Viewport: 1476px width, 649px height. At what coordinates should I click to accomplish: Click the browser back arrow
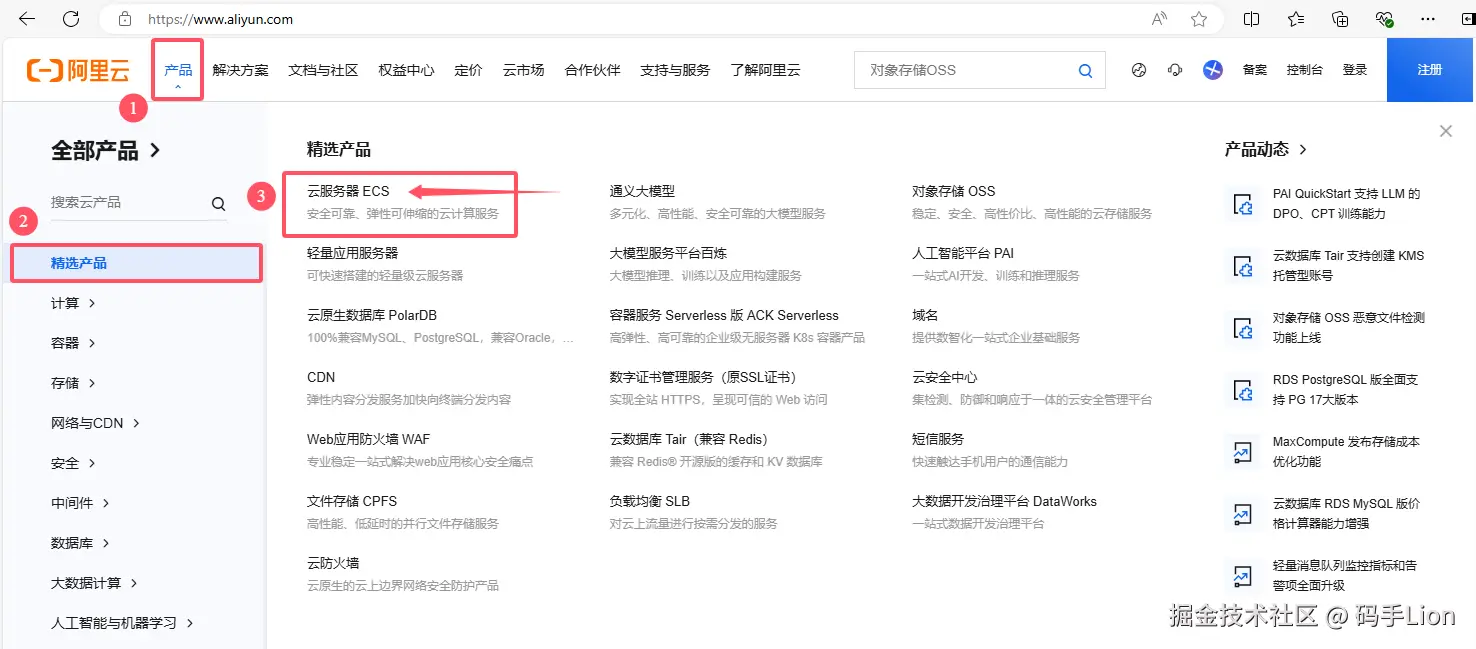27,19
